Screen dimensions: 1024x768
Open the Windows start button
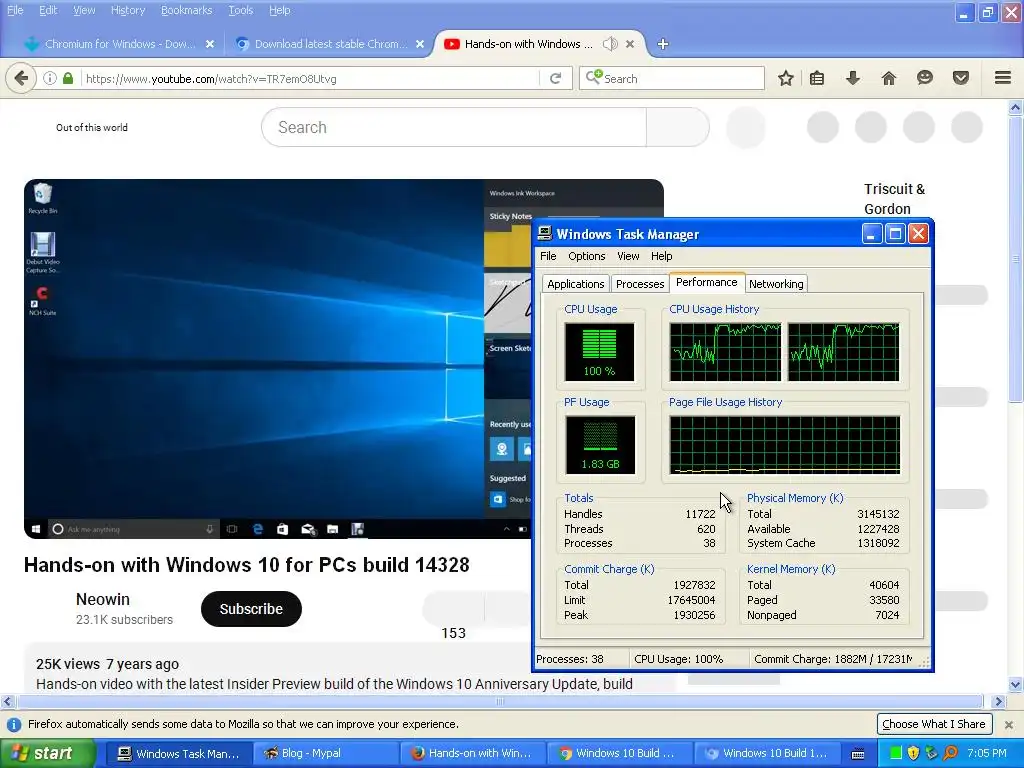(48, 754)
